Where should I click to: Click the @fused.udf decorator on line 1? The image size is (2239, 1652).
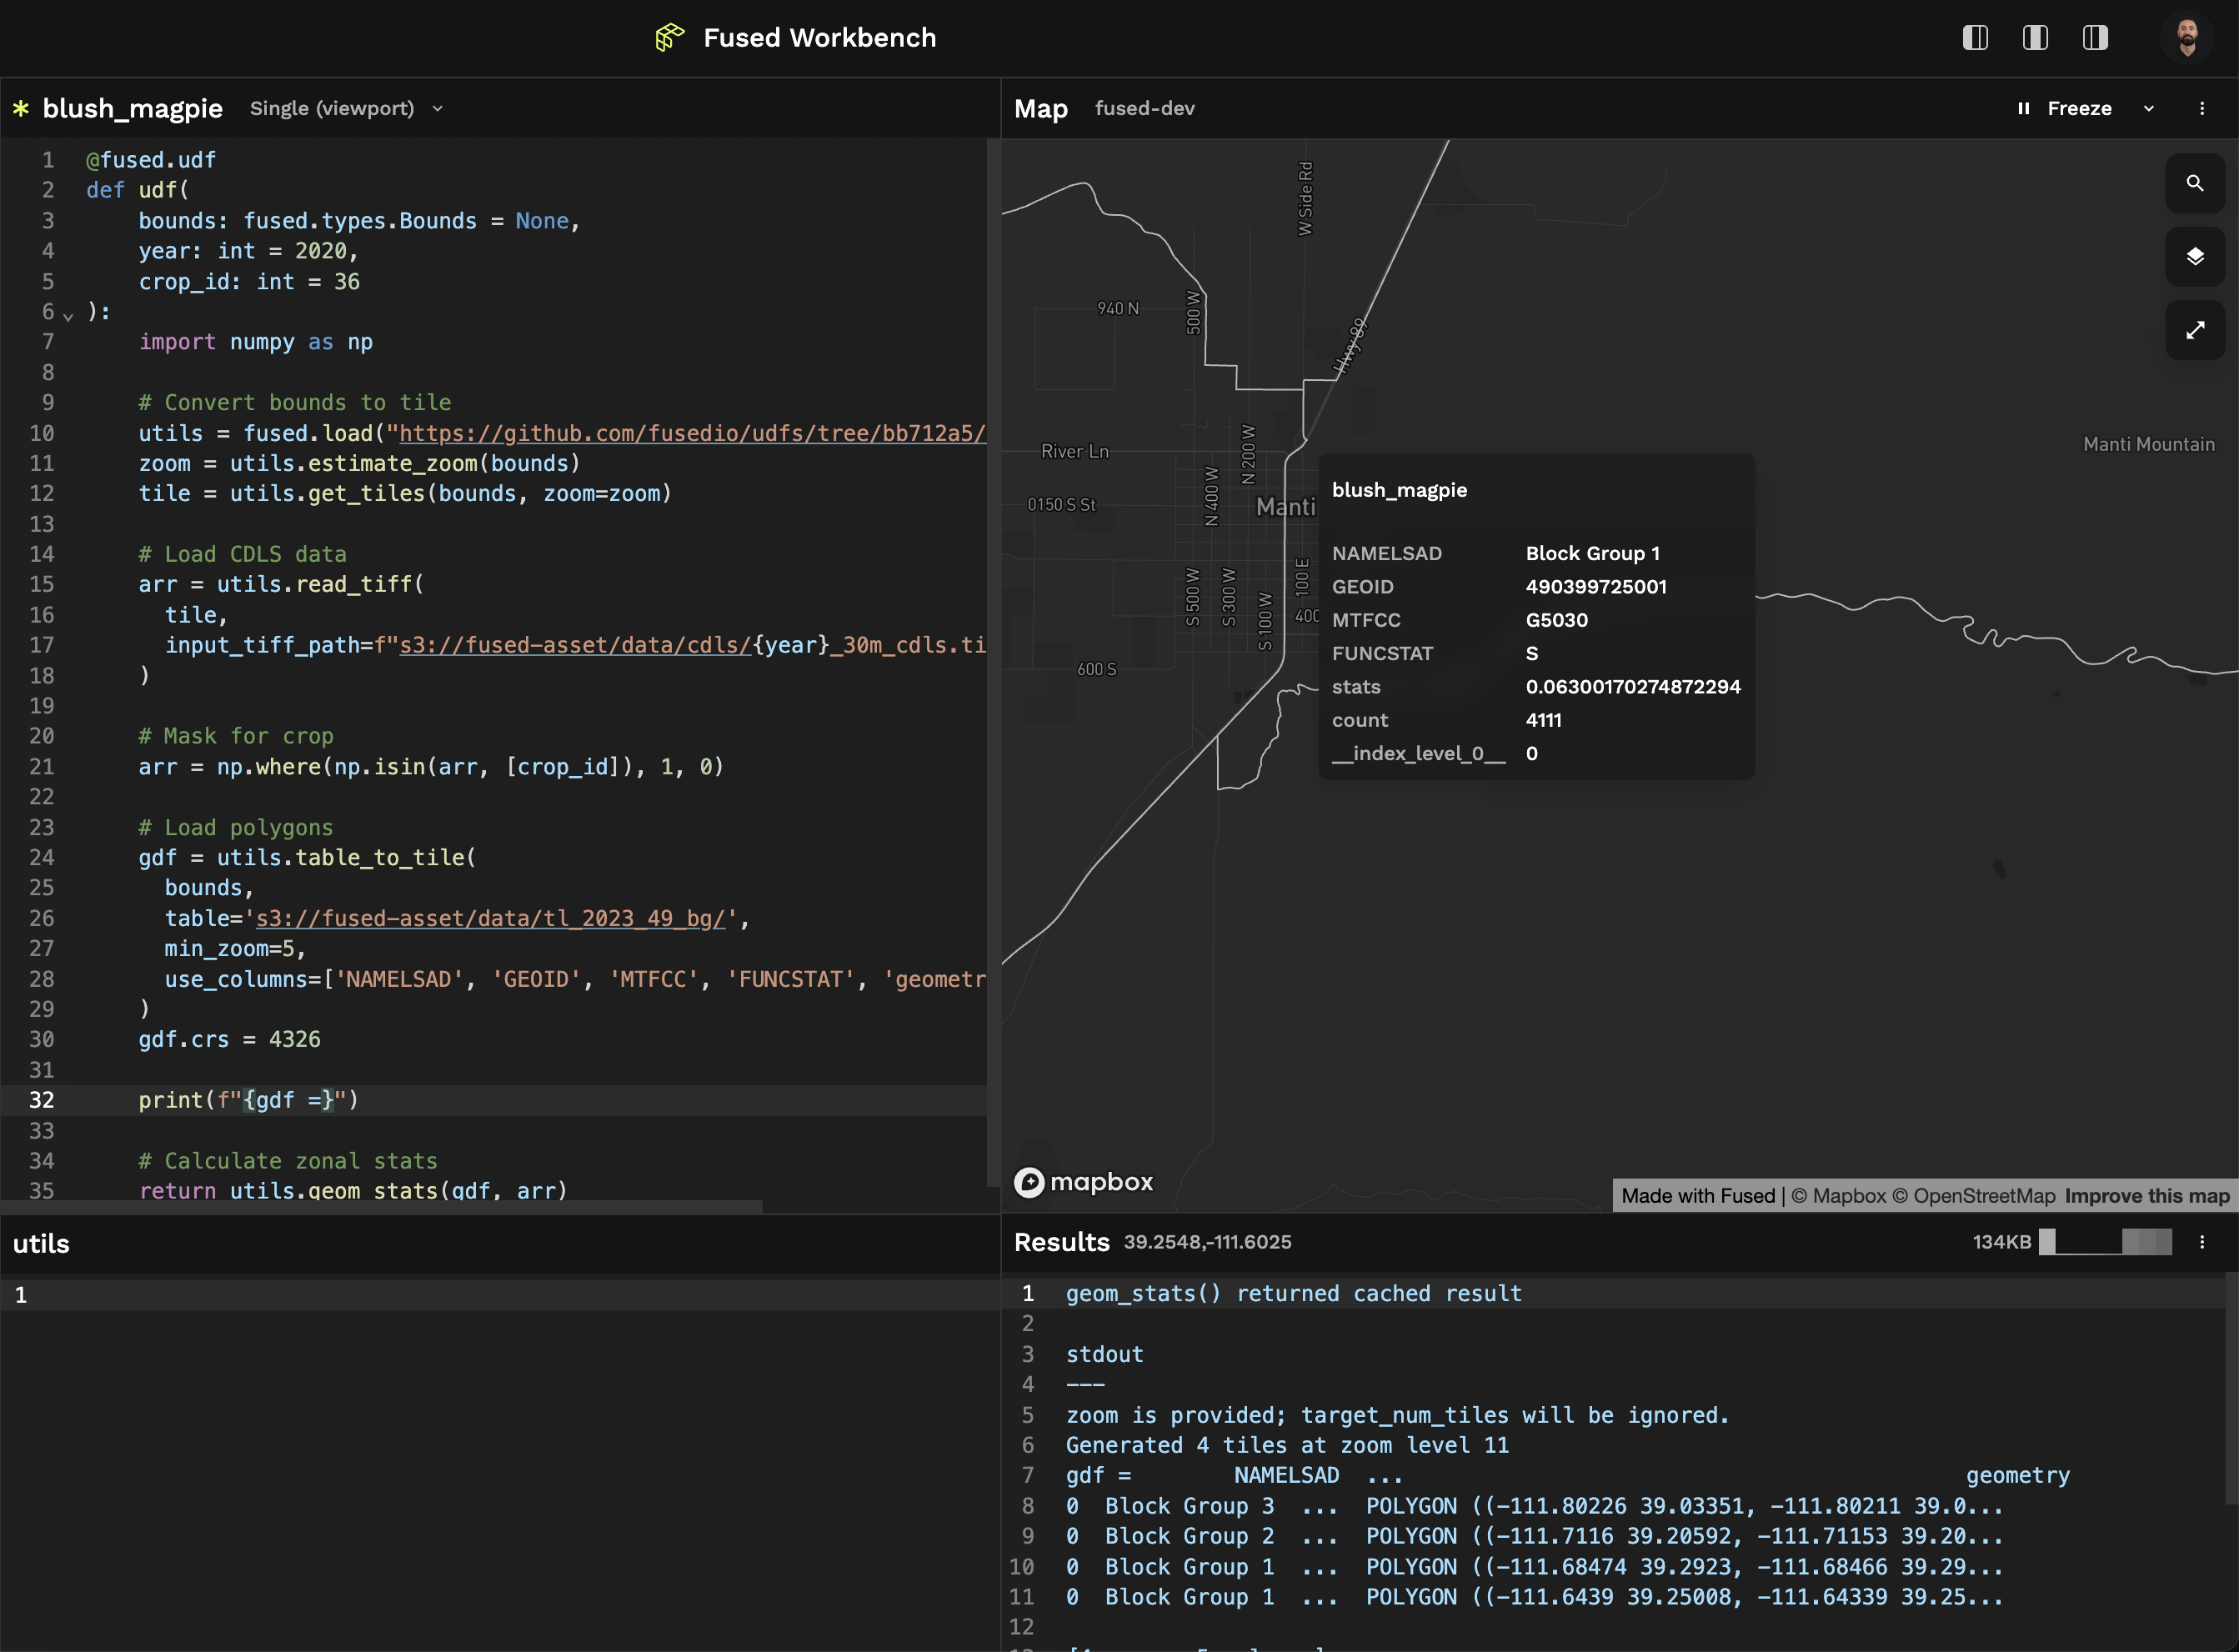[x=151, y=160]
